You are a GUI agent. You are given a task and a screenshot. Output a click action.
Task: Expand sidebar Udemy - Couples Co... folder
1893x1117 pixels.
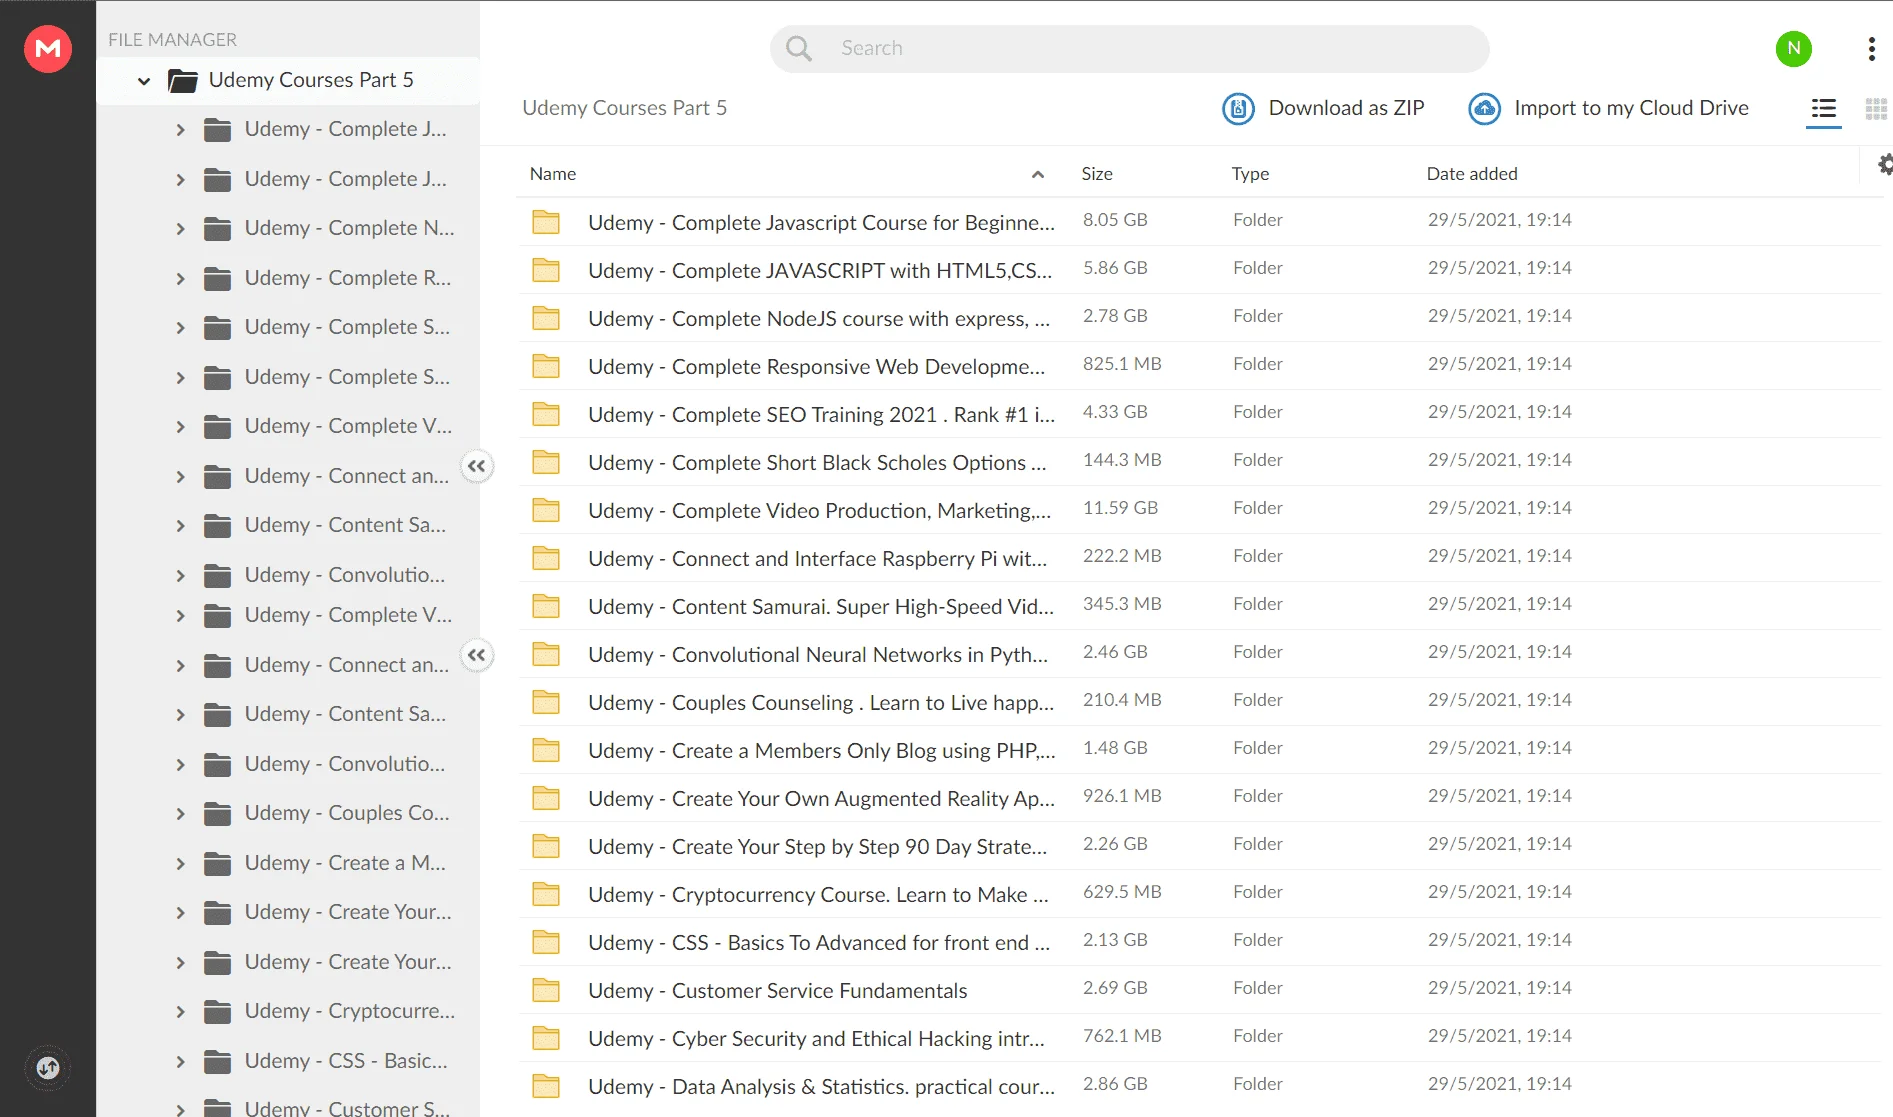(180, 813)
